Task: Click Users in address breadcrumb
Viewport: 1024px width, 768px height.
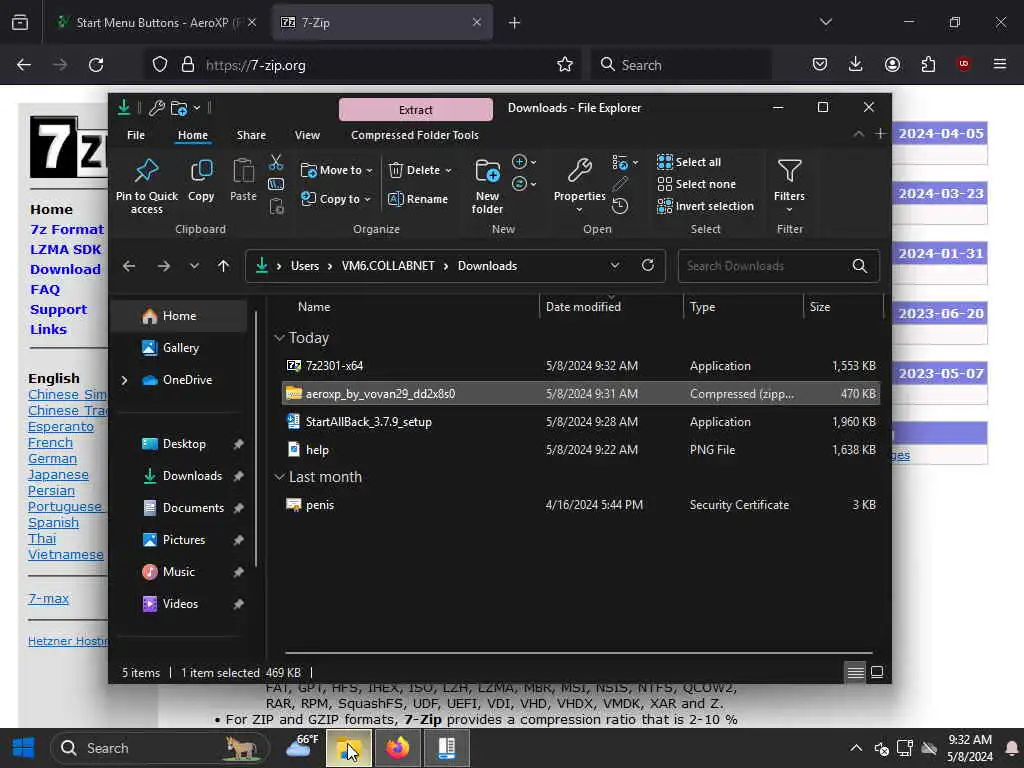Action: click(x=305, y=266)
